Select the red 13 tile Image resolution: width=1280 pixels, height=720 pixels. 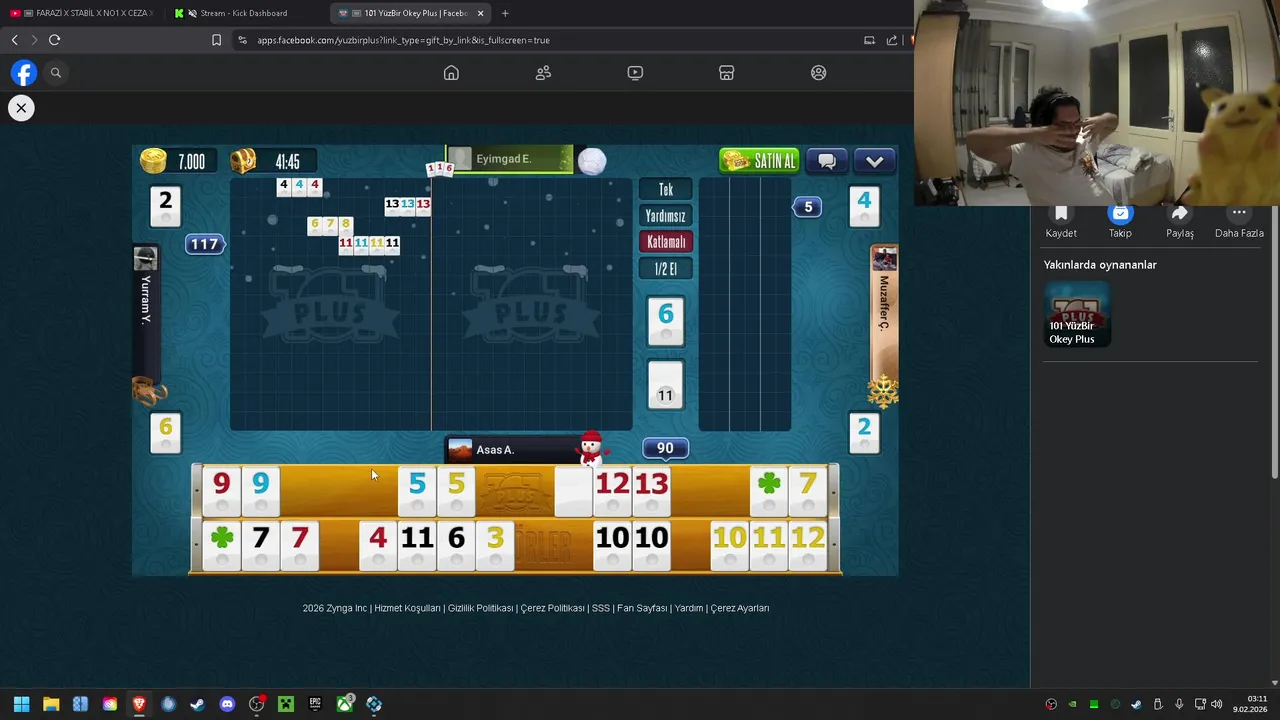pyautogui.click(x=651, y=490)
